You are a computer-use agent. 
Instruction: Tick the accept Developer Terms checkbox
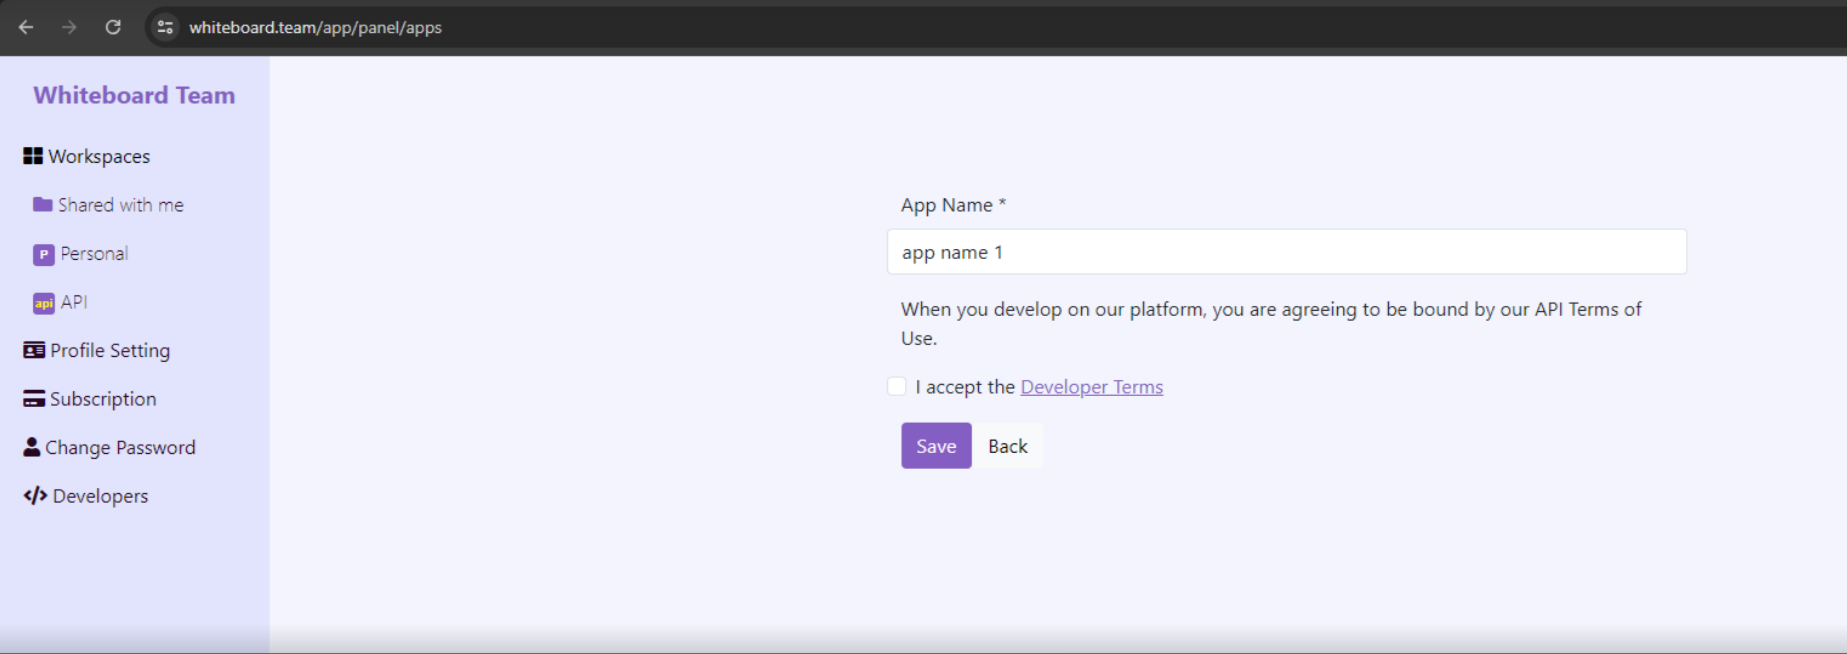point(897,386)
